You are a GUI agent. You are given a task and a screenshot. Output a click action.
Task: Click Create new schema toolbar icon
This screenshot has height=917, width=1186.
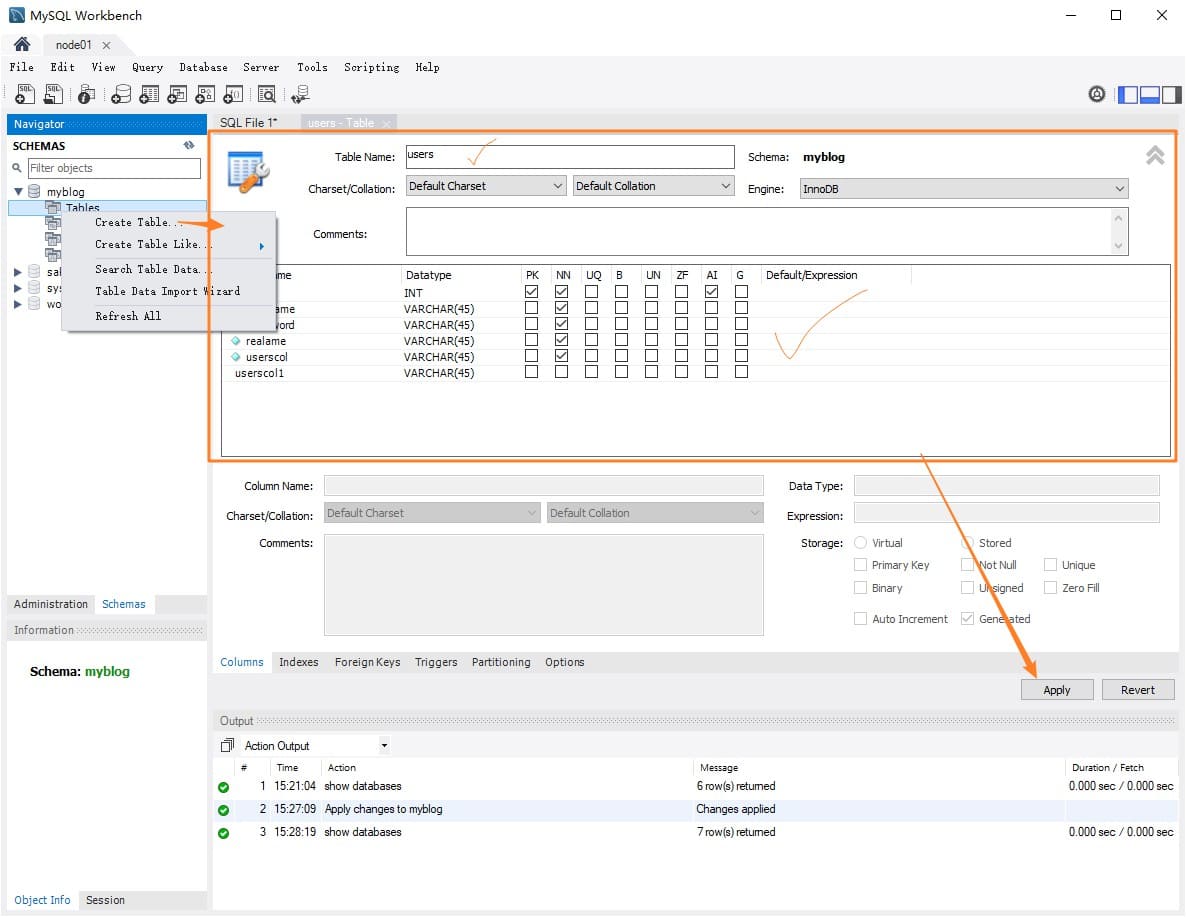[120, 94]
